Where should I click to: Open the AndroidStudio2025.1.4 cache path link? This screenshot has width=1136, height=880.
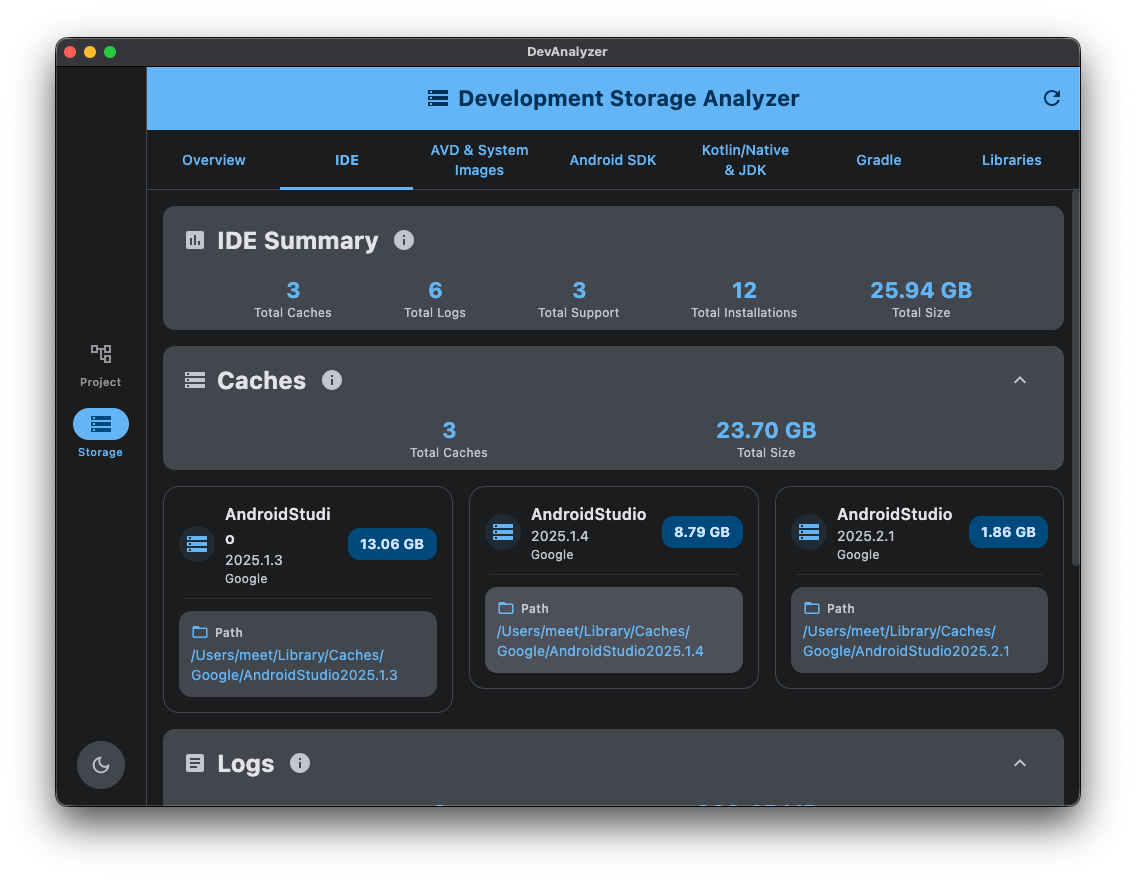(600, 641)
